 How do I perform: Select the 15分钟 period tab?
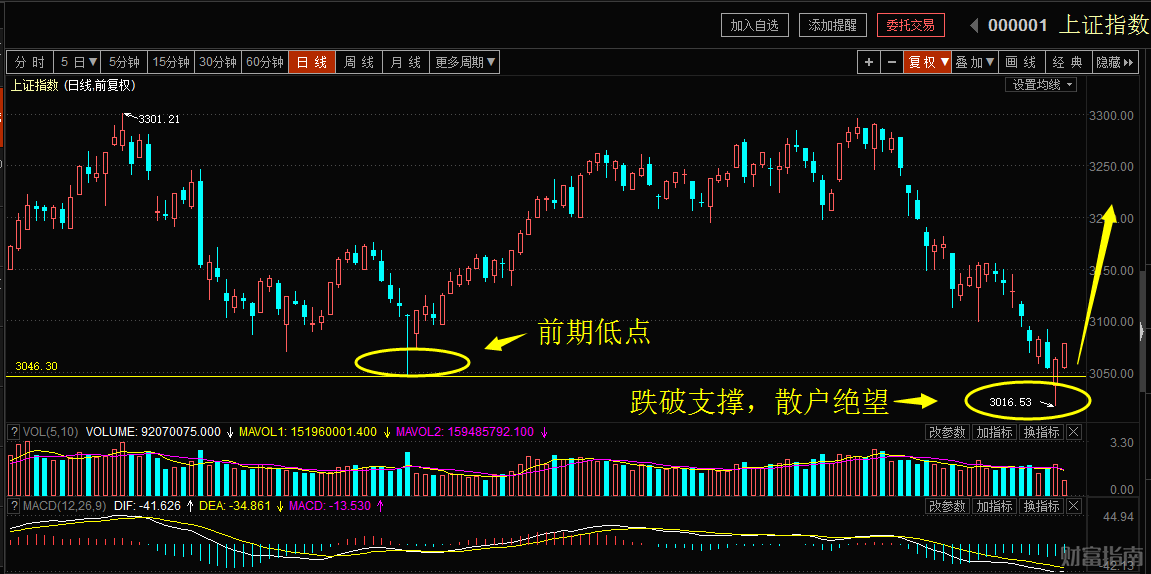[x=171, y=62]
